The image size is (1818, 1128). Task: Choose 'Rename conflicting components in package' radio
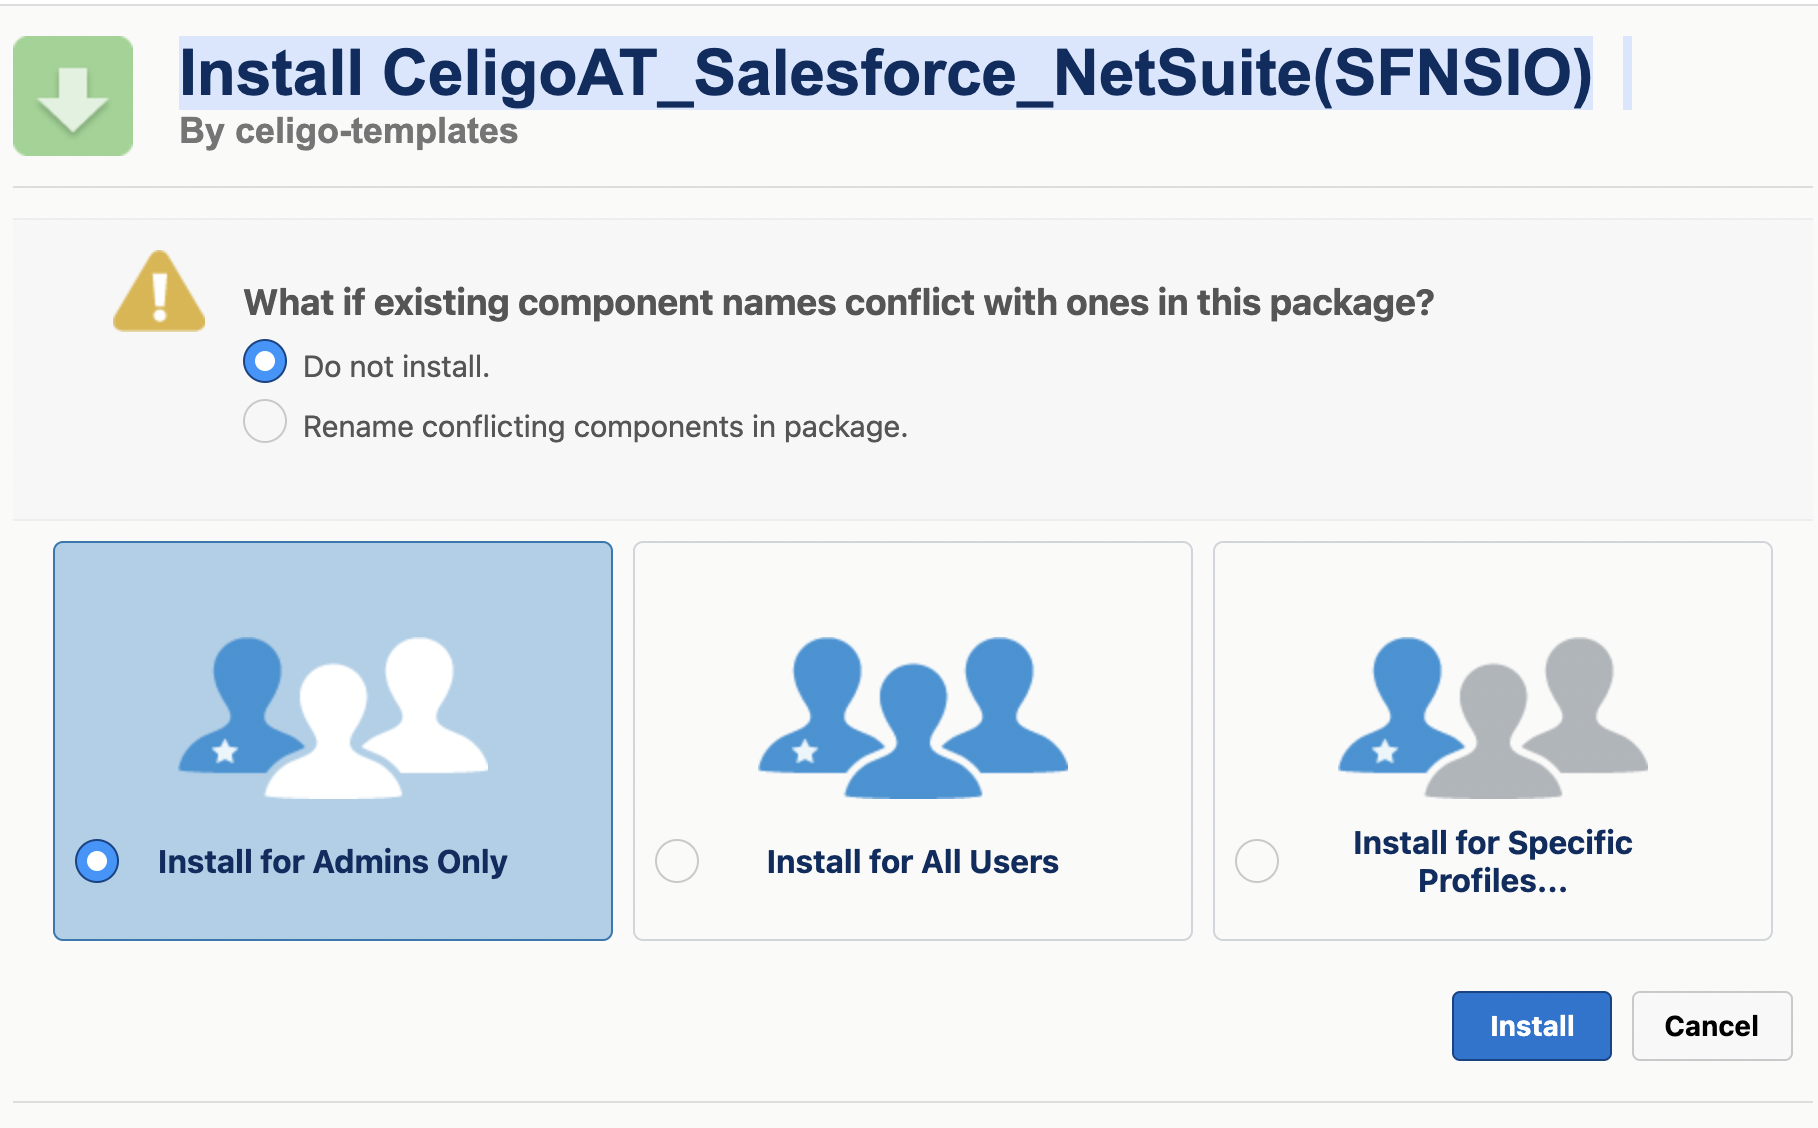(x=265, y=422)
